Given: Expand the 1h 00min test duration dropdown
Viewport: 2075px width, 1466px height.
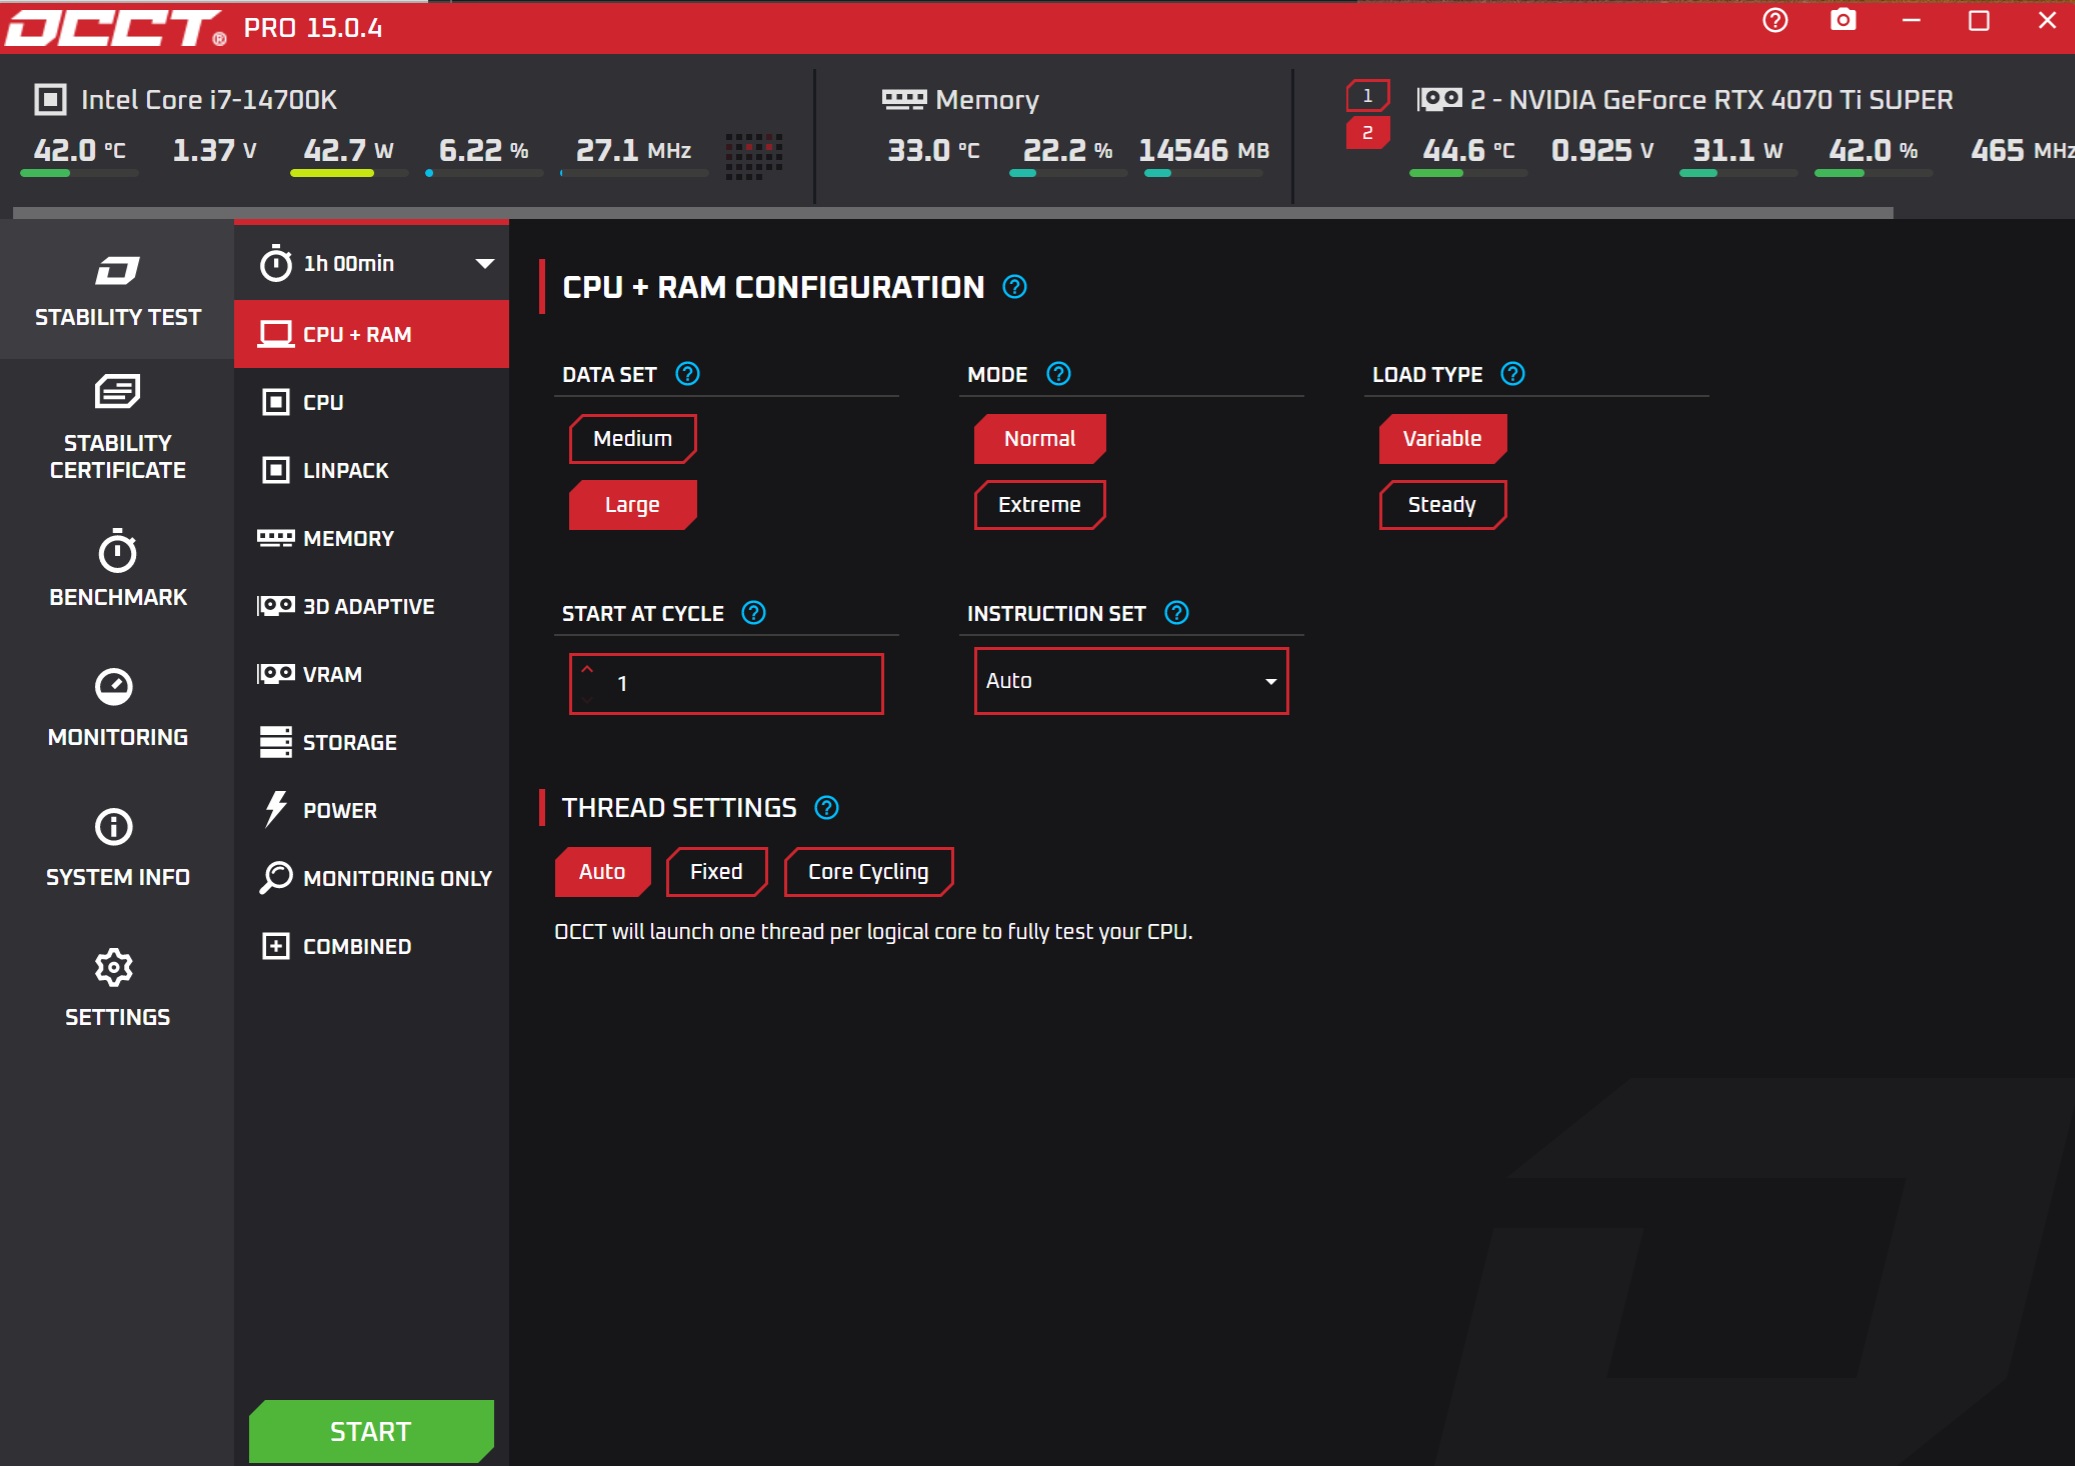Looking at the screenshot, I should click(371, 263).
